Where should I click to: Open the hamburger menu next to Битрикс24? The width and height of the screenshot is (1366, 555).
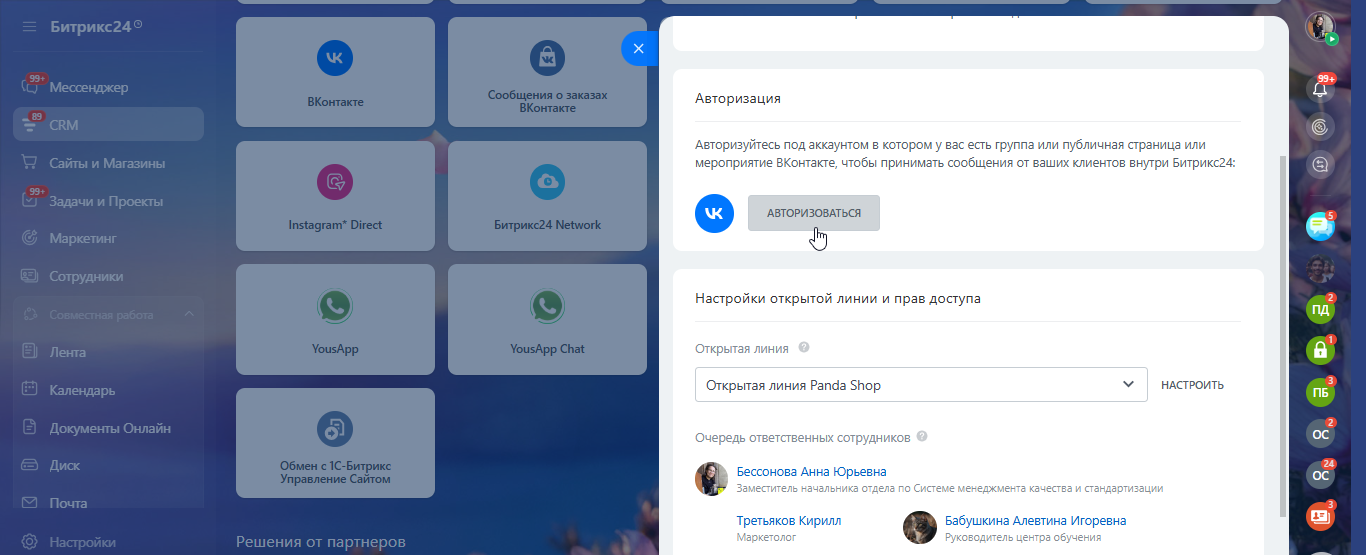click(x=30, y=26)
